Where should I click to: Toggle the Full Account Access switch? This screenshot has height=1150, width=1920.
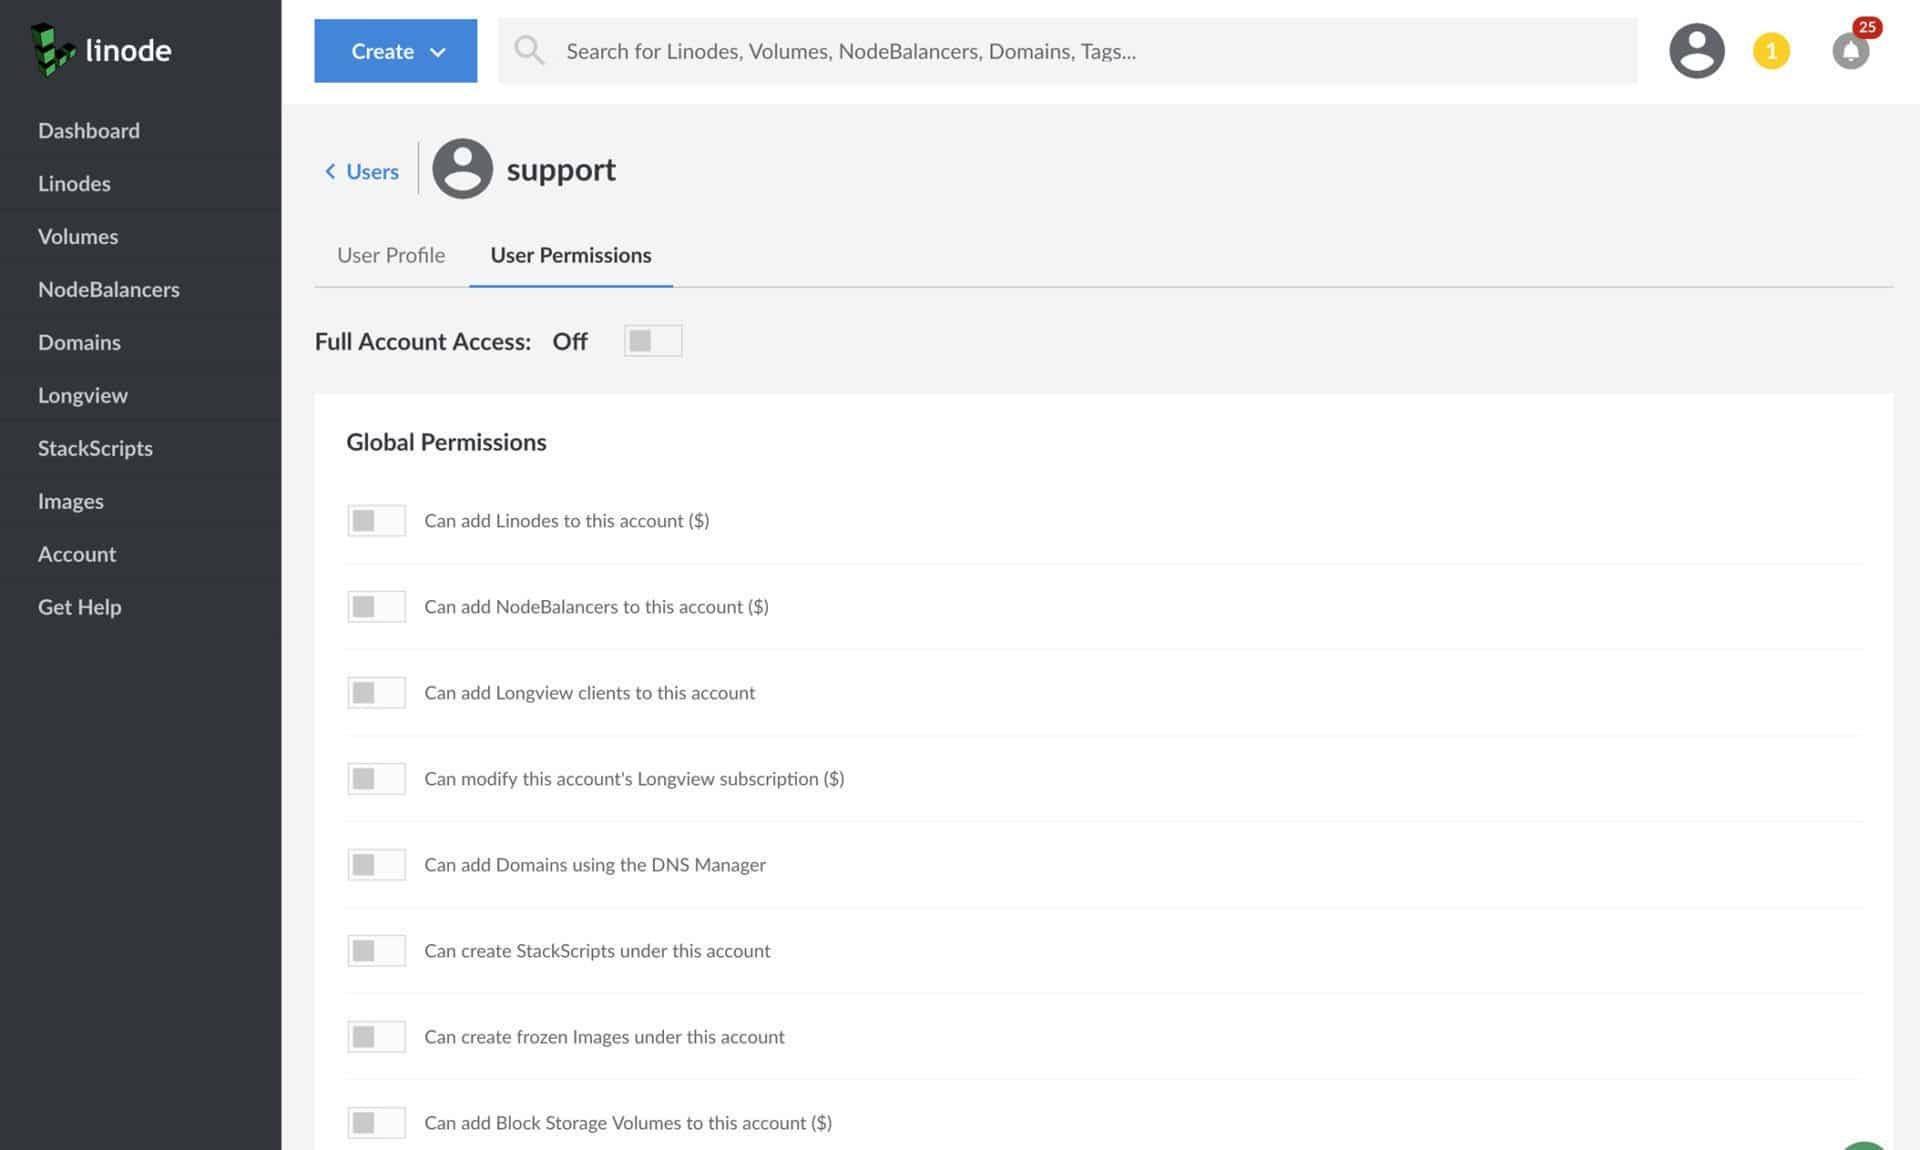651,341
